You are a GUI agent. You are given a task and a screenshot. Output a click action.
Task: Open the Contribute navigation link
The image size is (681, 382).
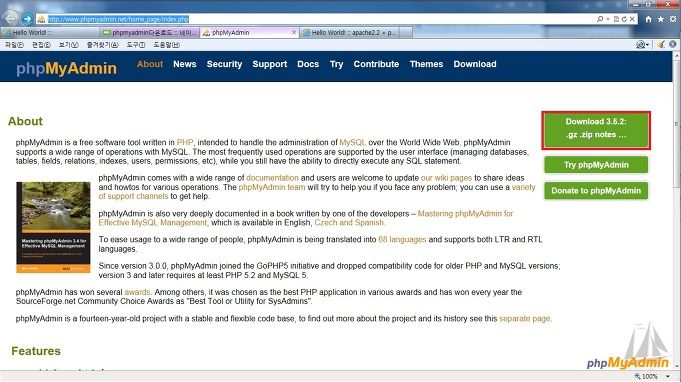tap(376, 64)
